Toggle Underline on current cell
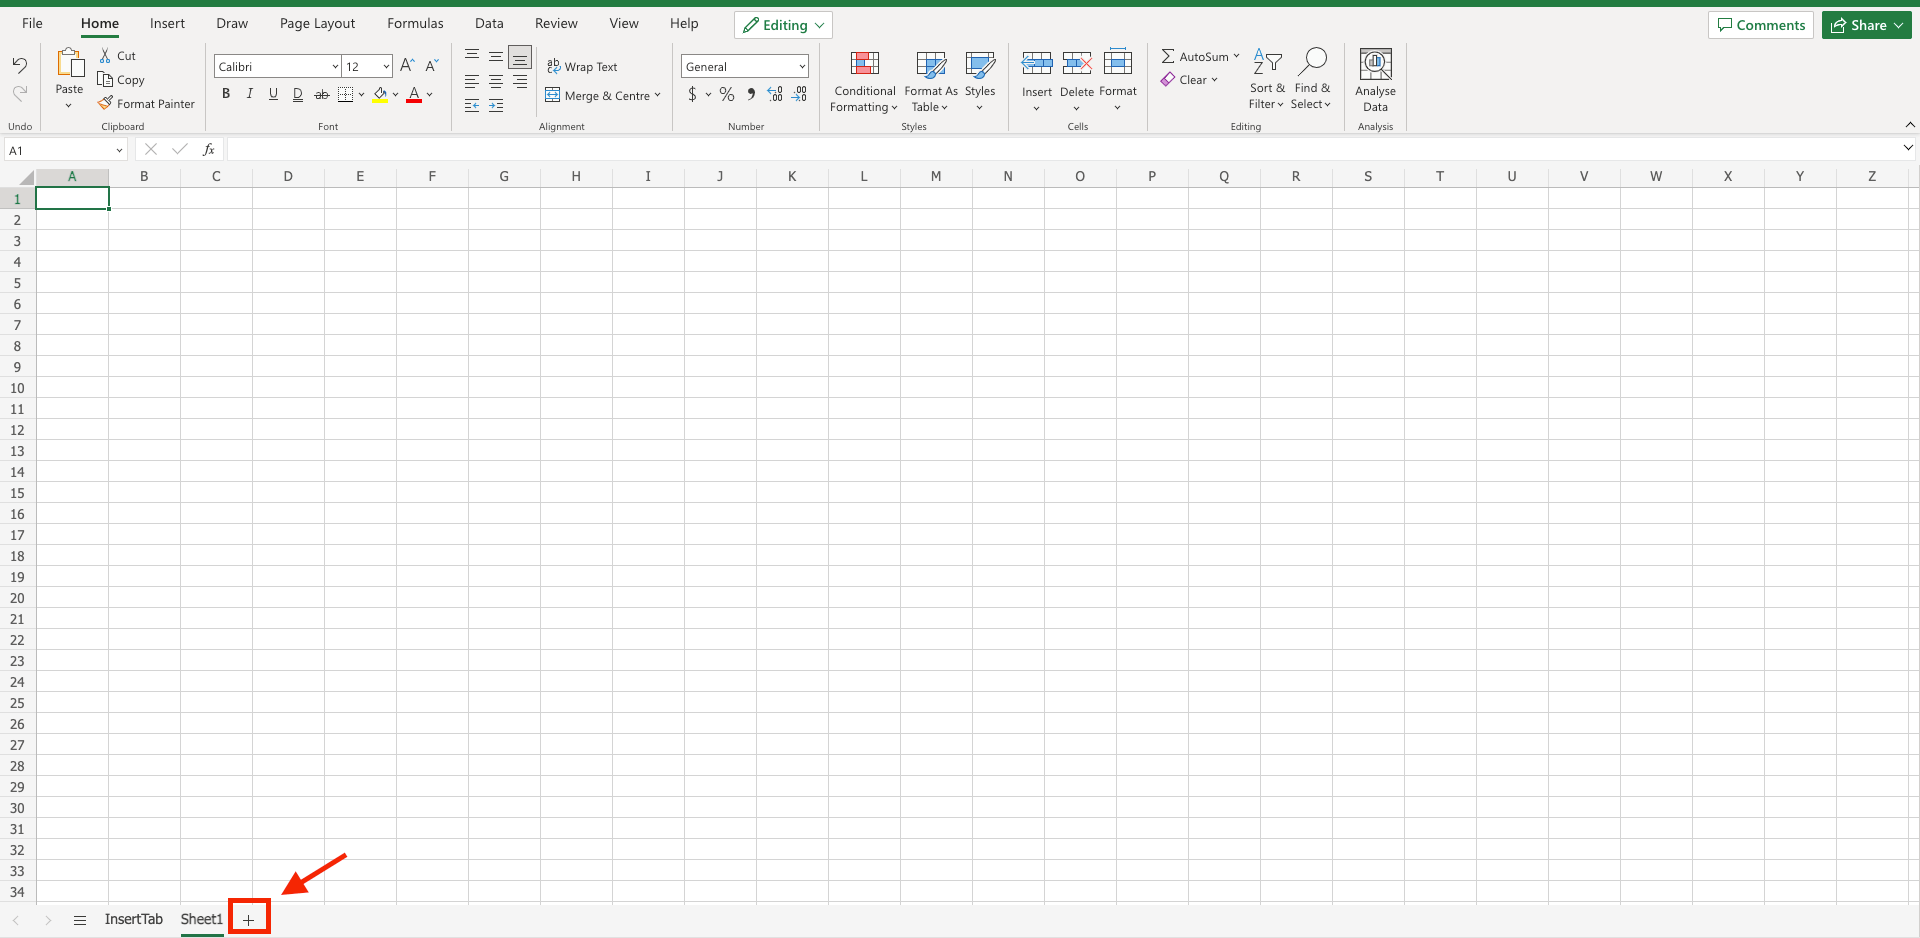 273,94
